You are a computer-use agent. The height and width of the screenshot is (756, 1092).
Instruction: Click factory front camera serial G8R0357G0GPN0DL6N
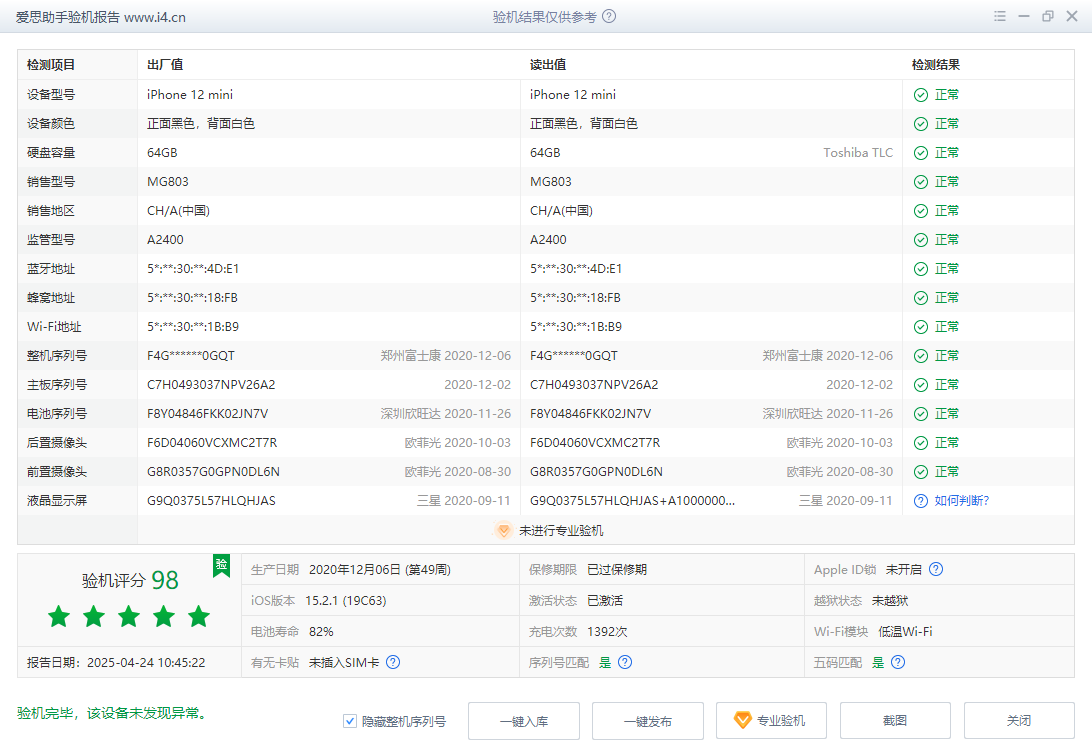click(213, 472)
